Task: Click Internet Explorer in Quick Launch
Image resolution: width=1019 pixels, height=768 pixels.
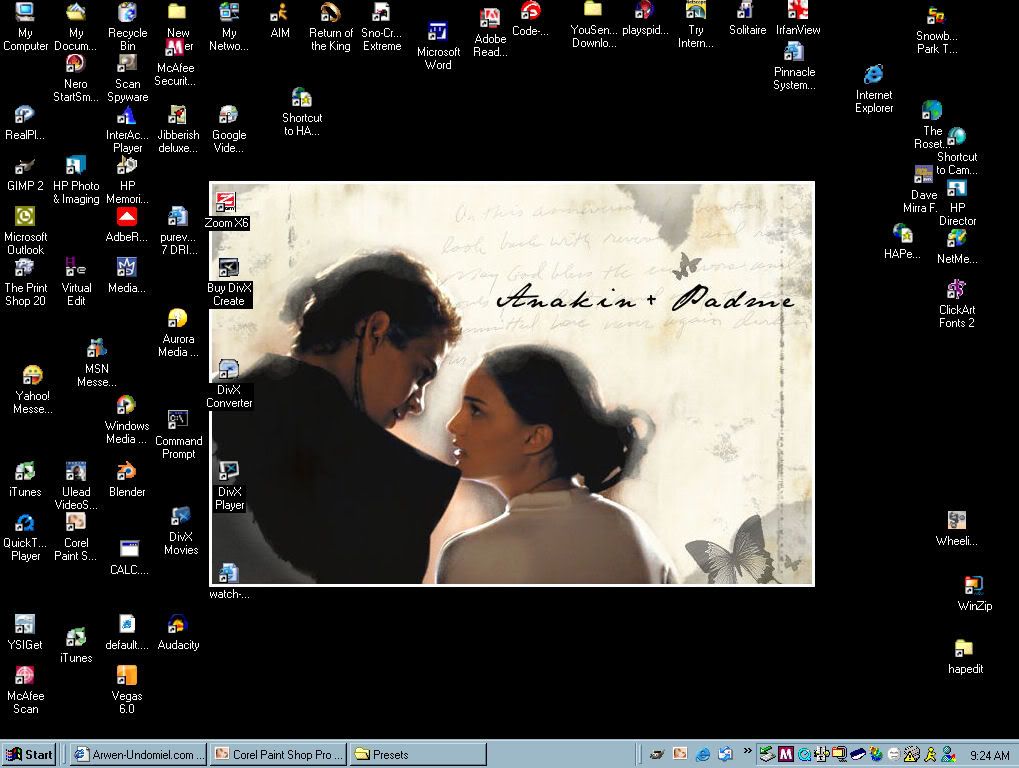Action: click(x=703, y=754)
